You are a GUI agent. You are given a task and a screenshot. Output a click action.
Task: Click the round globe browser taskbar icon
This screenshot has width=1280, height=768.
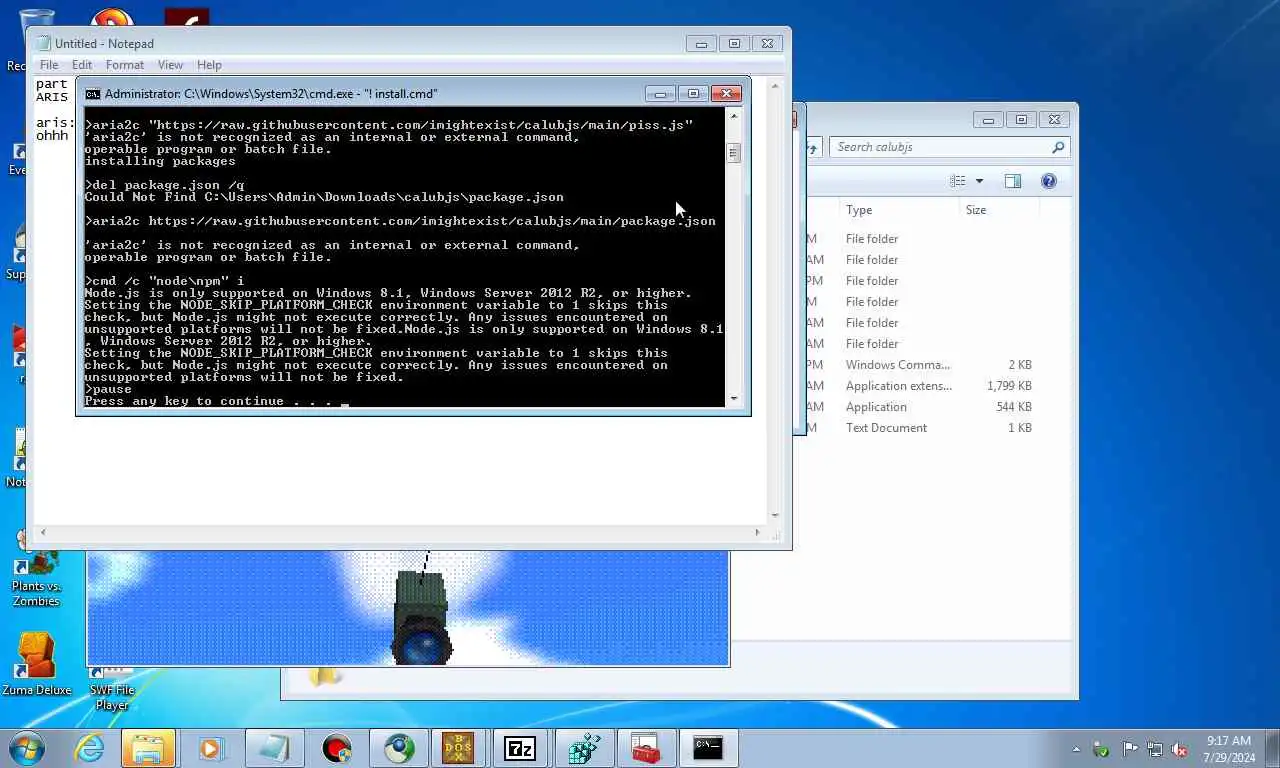pyautogui.click(x=399, y=748)
